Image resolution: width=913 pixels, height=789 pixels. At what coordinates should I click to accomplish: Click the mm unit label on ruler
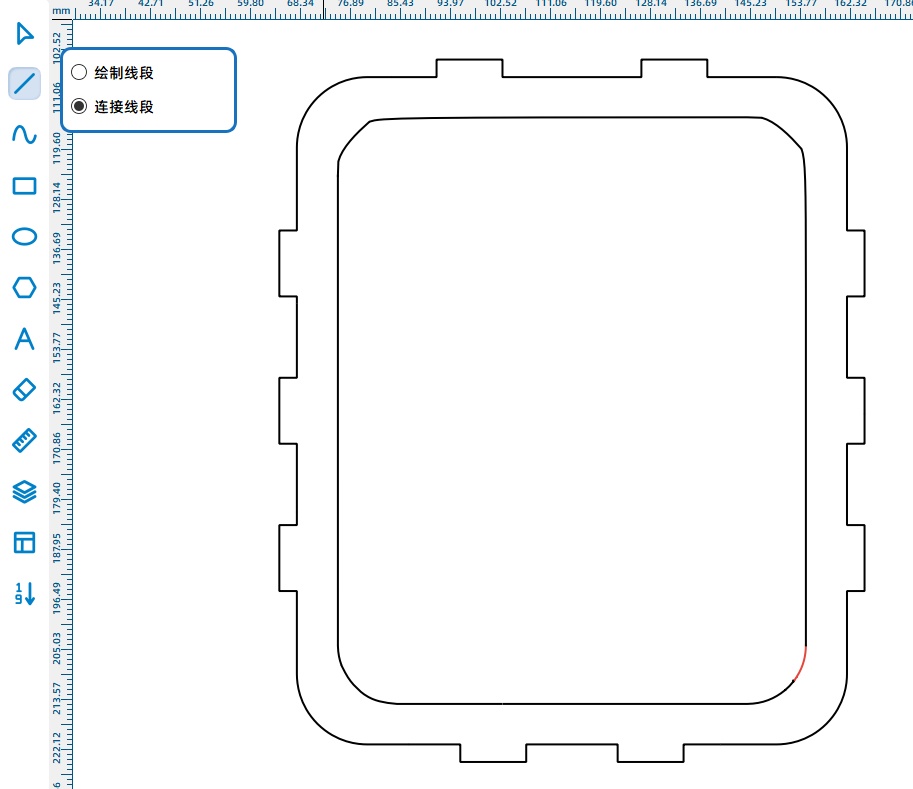62,10
